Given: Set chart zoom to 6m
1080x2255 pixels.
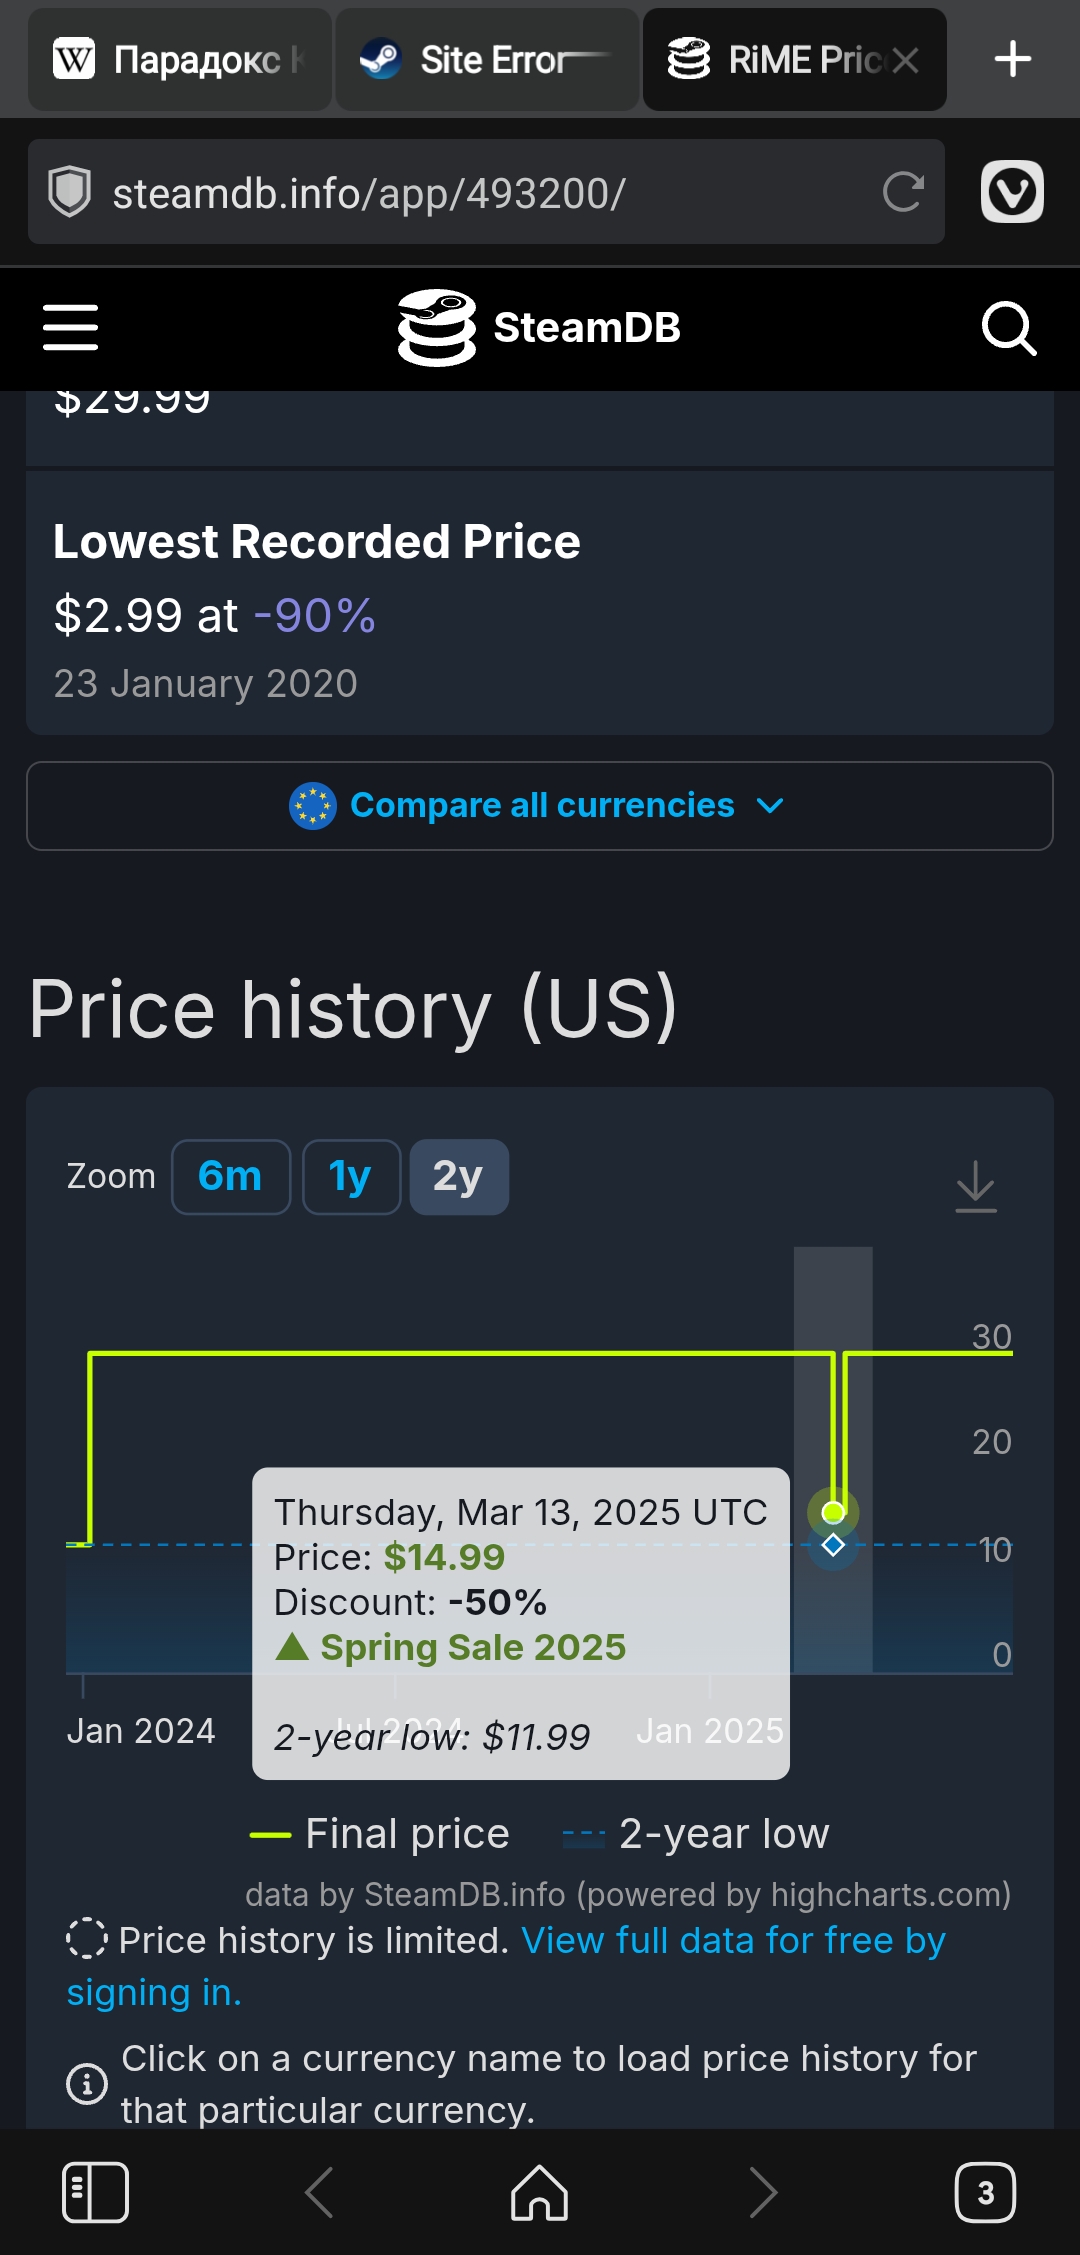Looking at the screenshot, I should [x=230, y=1177].
